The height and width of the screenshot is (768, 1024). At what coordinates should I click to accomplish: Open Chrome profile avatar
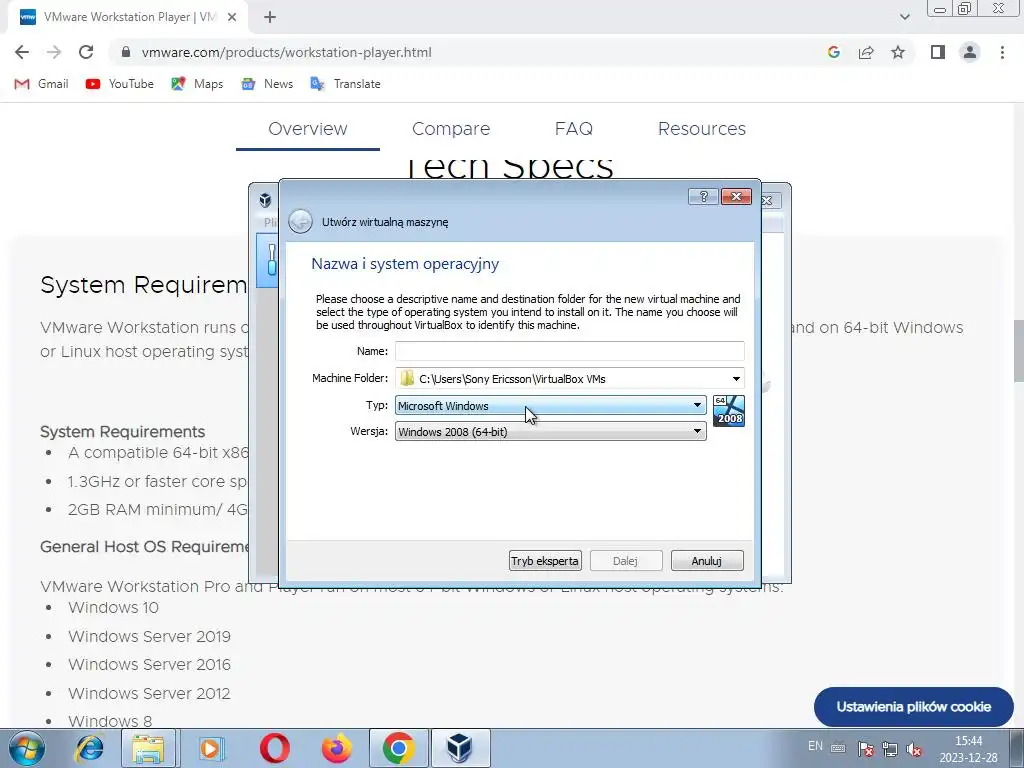(x=970, y=52)
